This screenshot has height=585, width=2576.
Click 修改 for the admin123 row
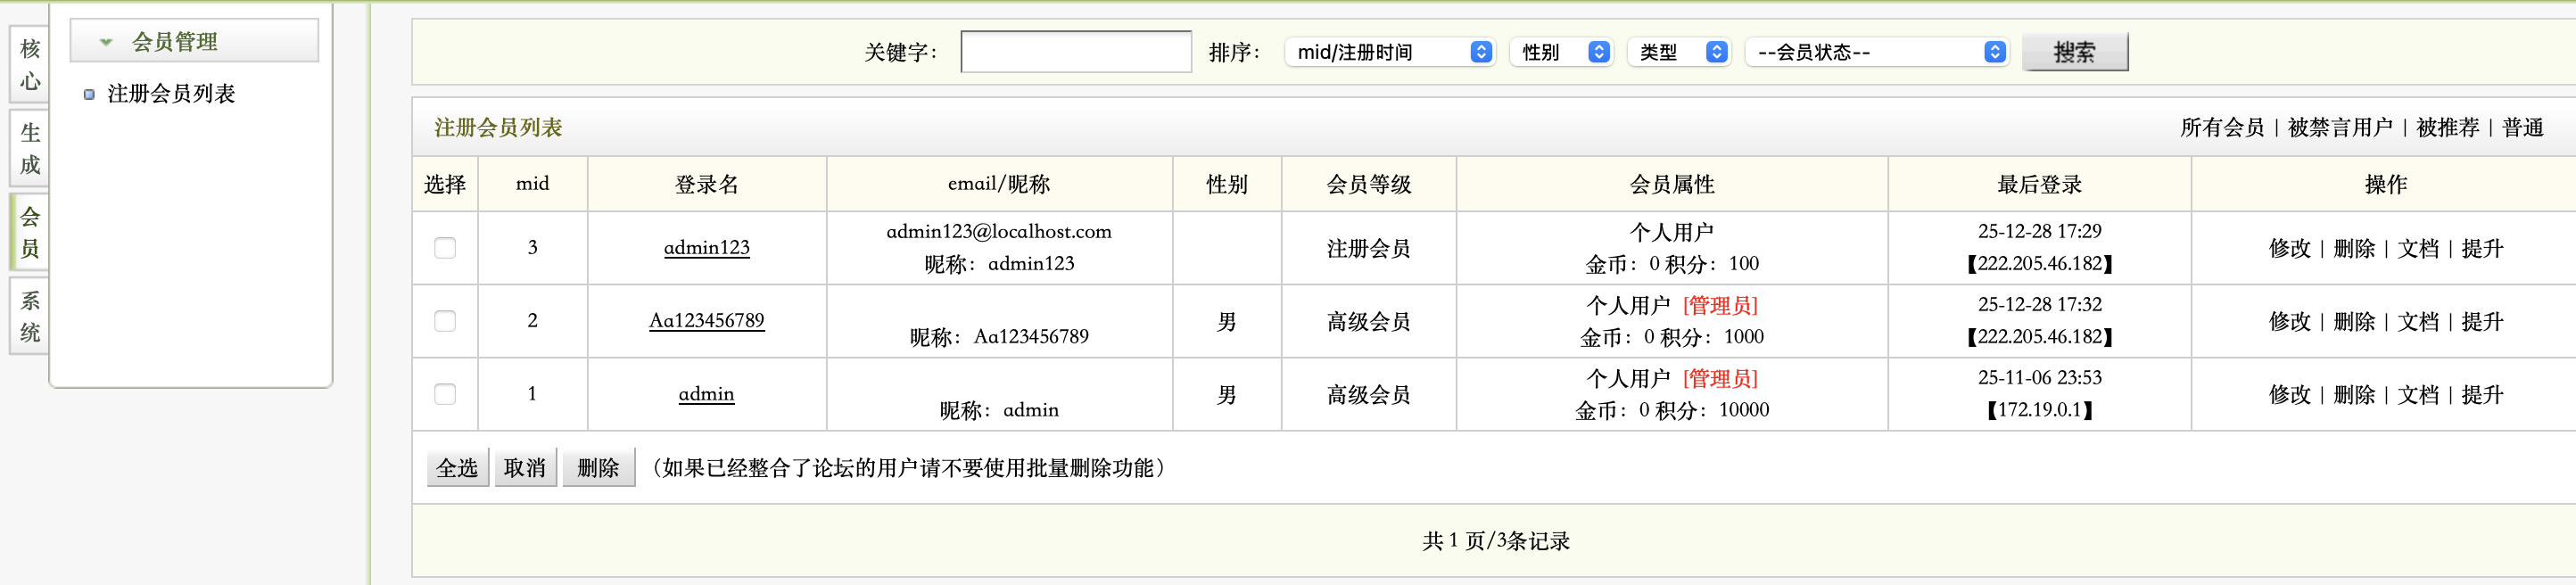point(2289,249)
